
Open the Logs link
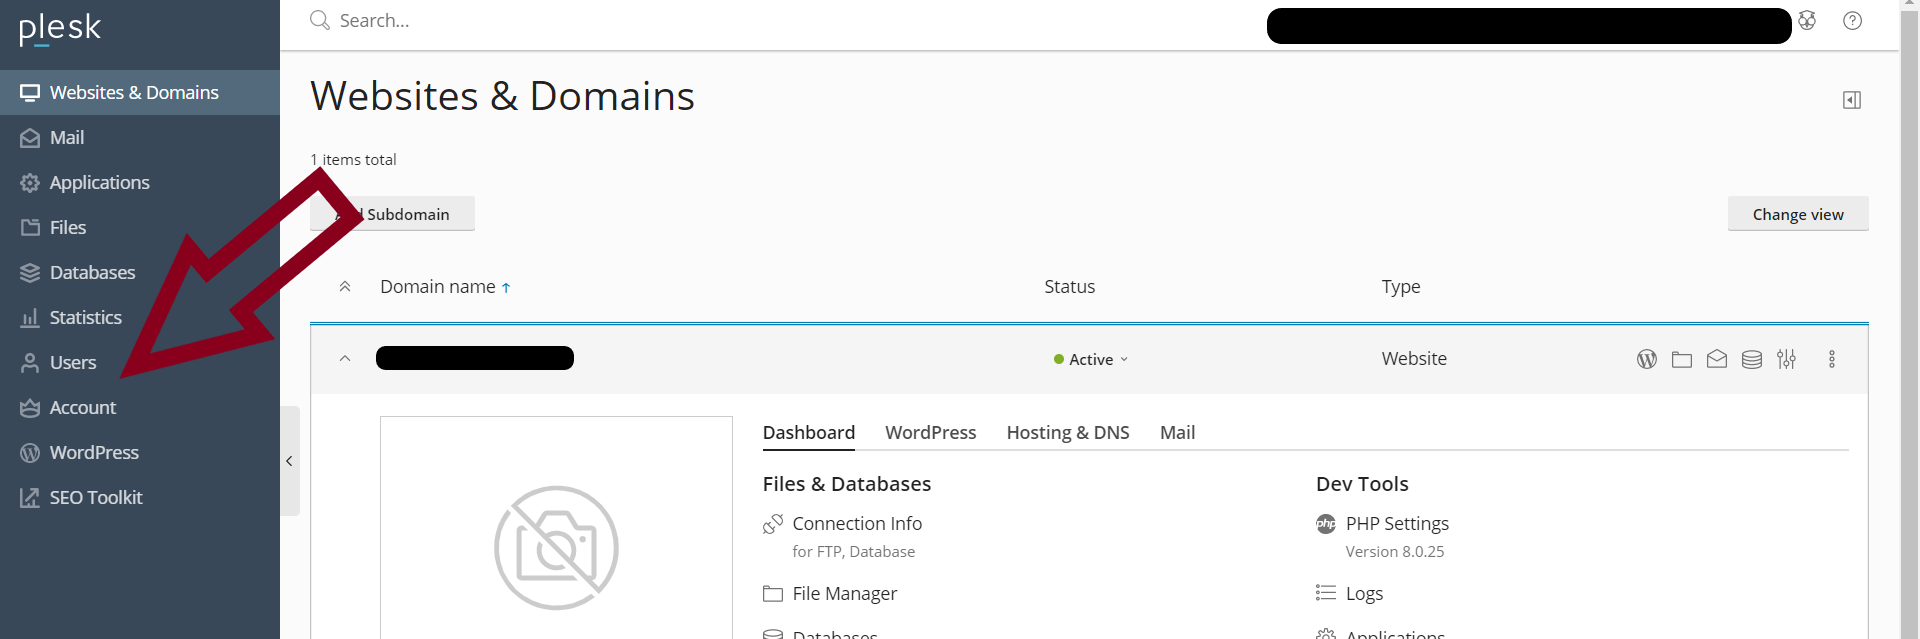1364,593
